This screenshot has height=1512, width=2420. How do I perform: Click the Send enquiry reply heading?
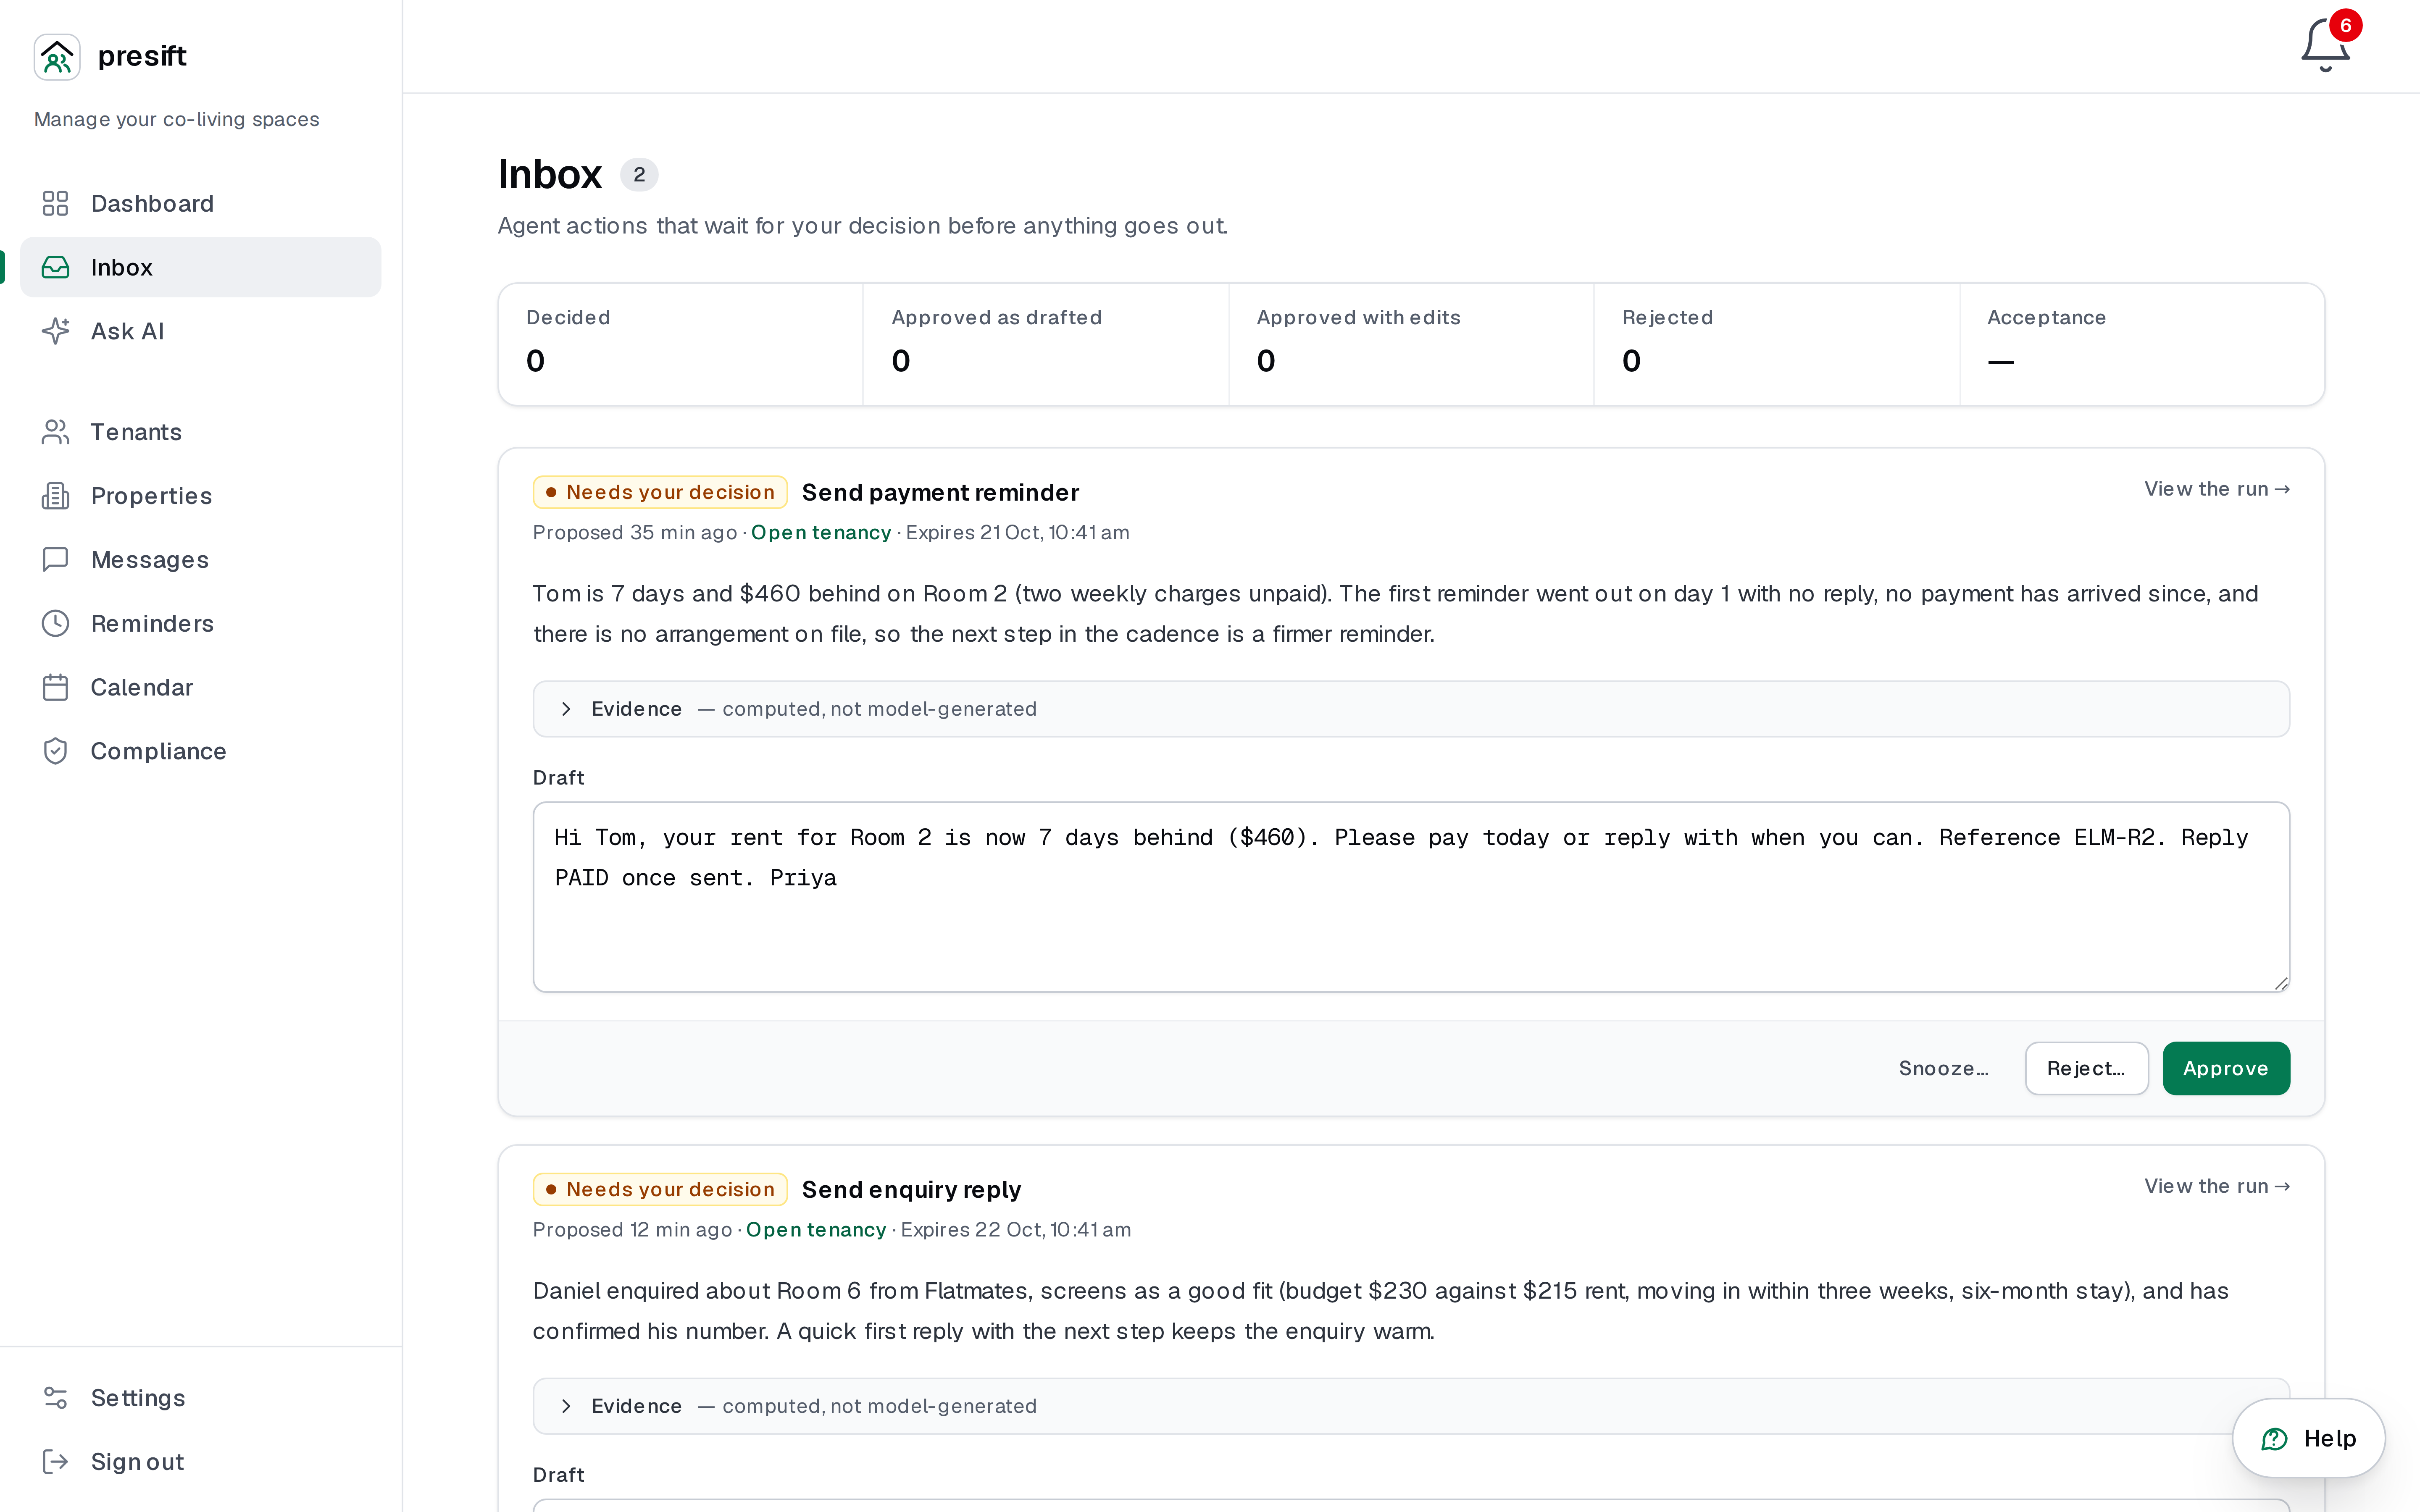[911, 1189]
